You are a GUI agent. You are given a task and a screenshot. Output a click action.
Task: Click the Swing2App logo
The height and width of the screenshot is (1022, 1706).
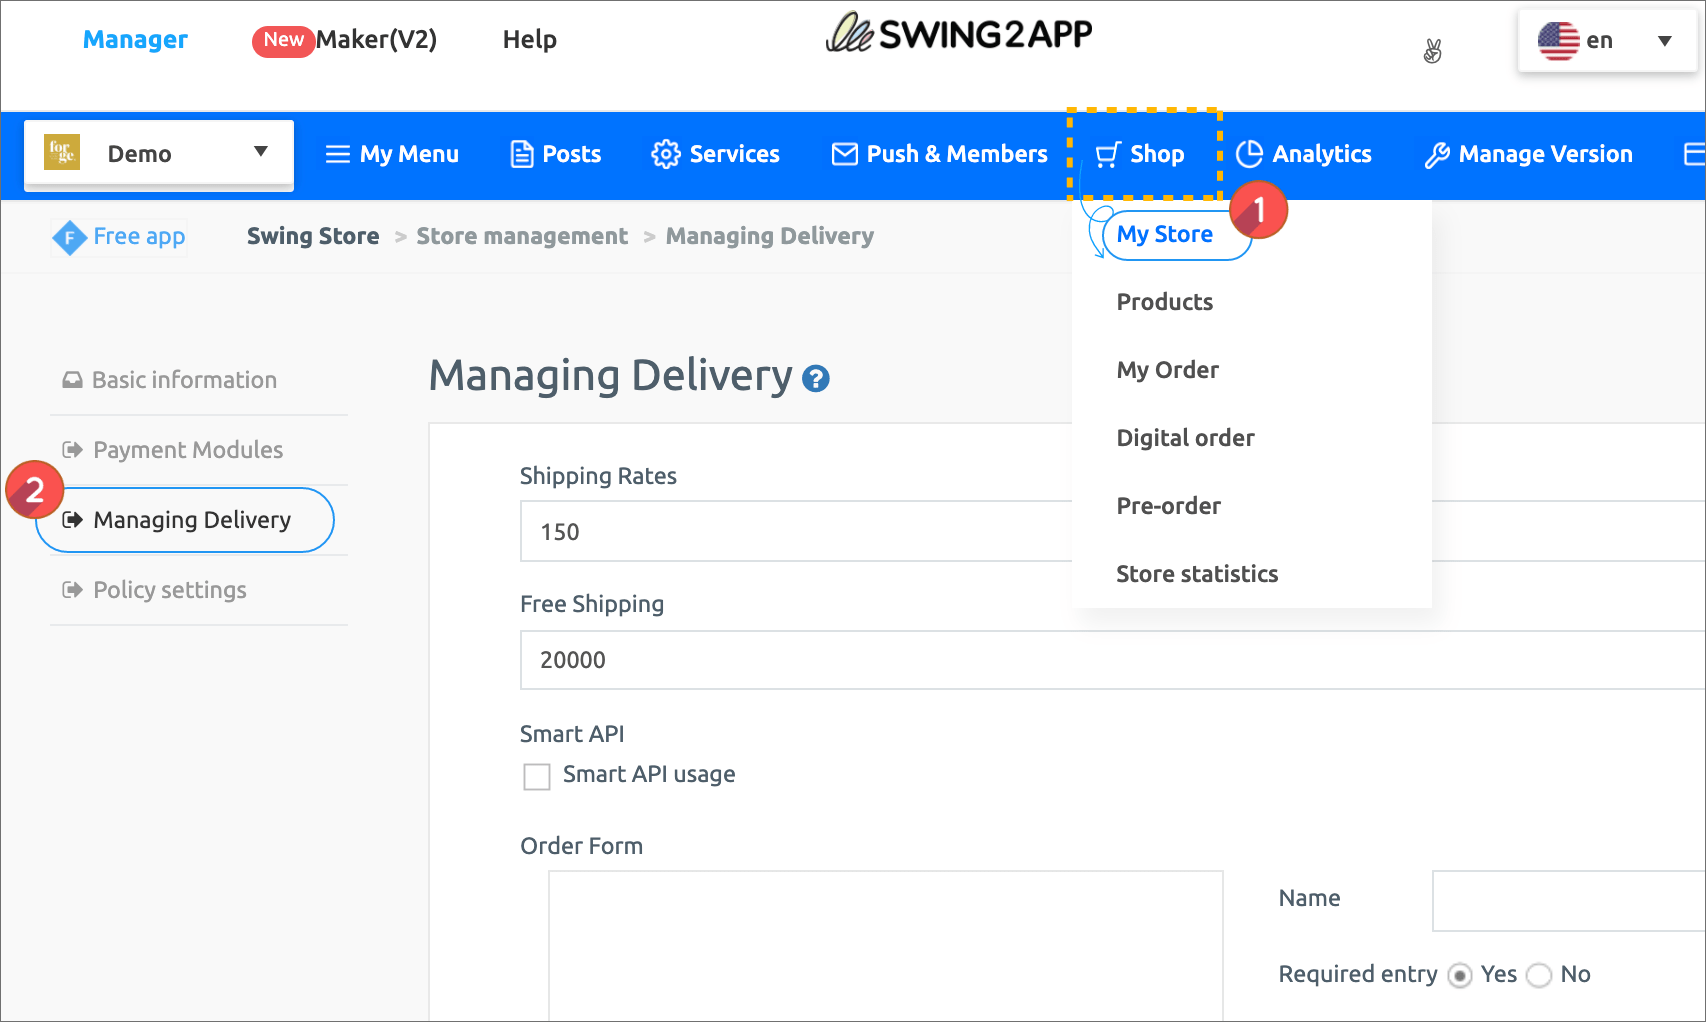point(958,34)
